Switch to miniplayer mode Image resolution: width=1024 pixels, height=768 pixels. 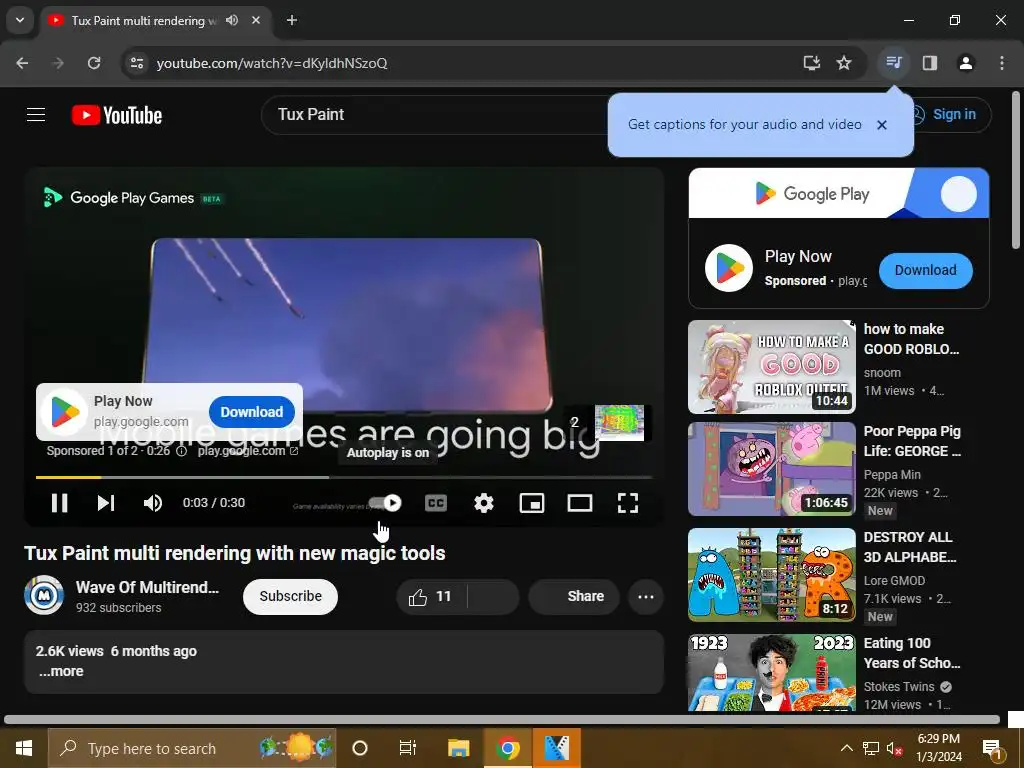pos(532,503)
